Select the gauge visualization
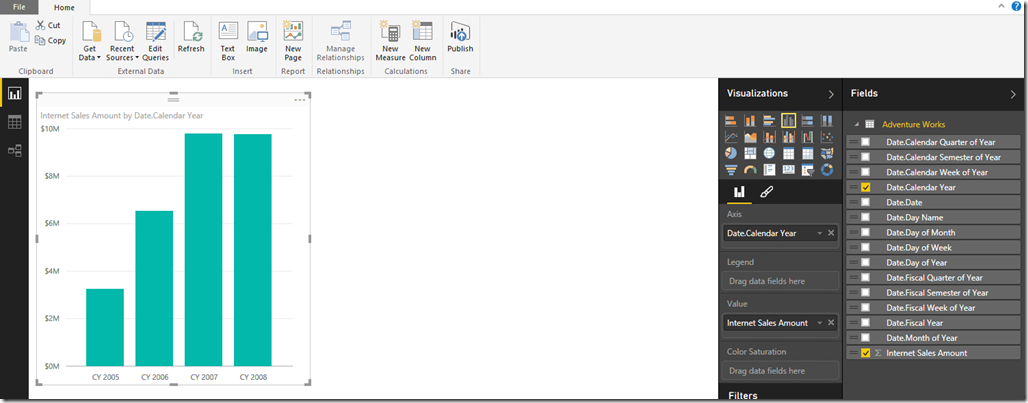The image size is (1028, 403). (750, 170)
